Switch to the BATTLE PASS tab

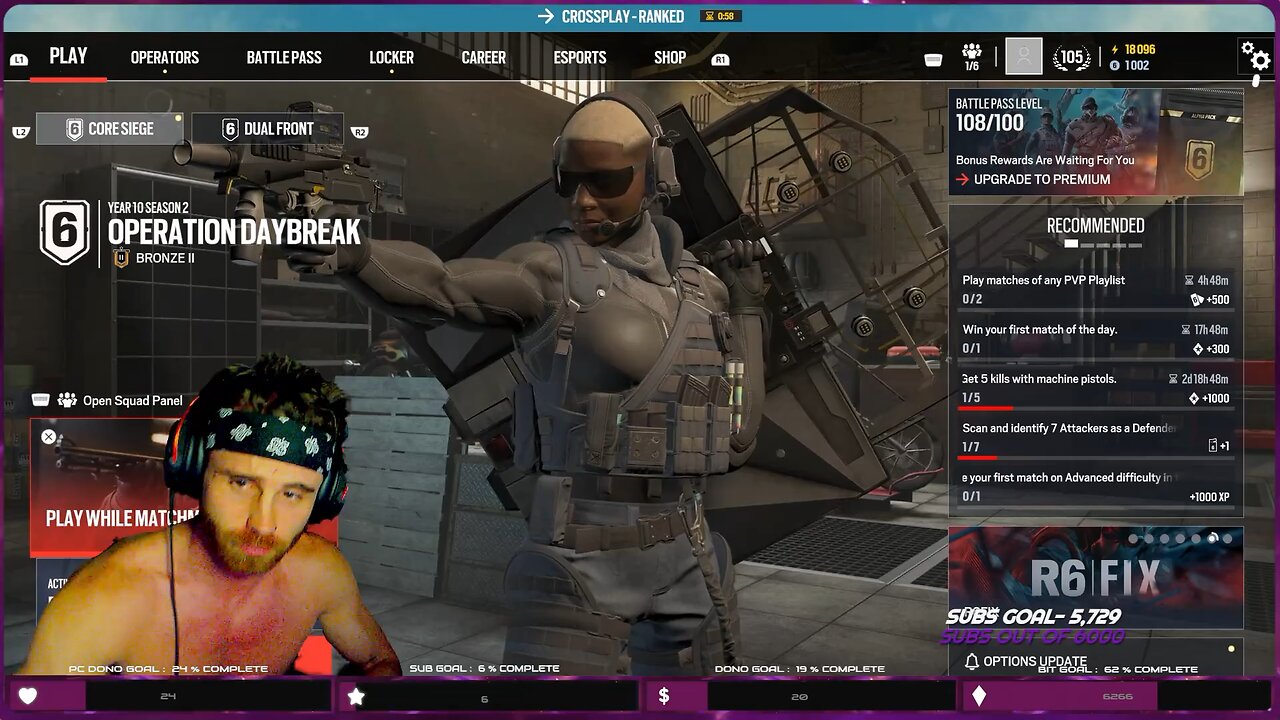click(x=284, y=57)
